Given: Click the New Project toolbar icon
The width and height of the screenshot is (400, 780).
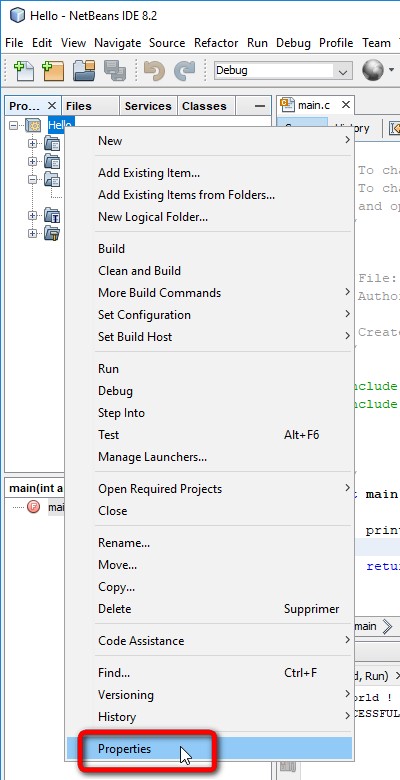Looking at the screenshot, I should (53, 70).
